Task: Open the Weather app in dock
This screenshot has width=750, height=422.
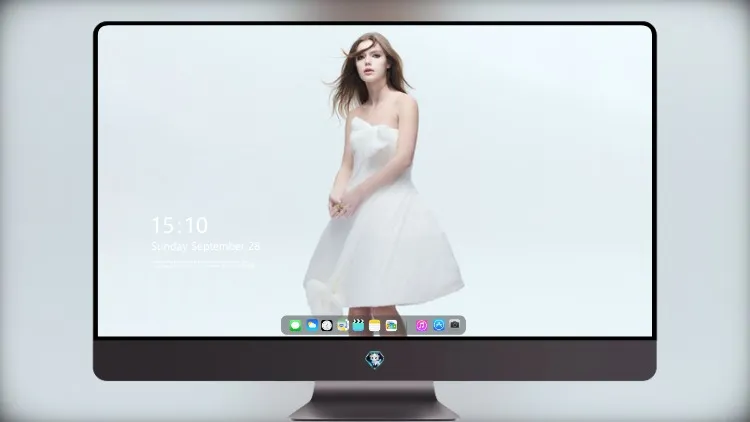Action: [x=312, y=325]
